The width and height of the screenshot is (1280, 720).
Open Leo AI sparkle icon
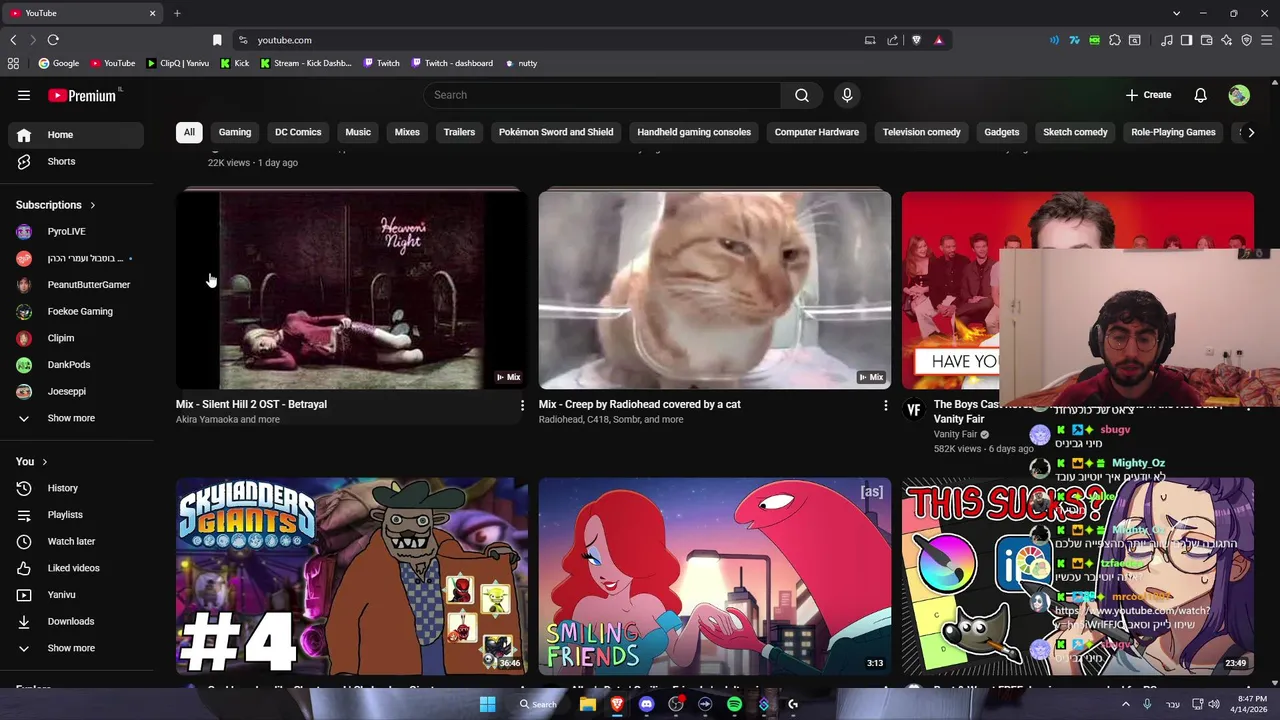click(1227, 40)
